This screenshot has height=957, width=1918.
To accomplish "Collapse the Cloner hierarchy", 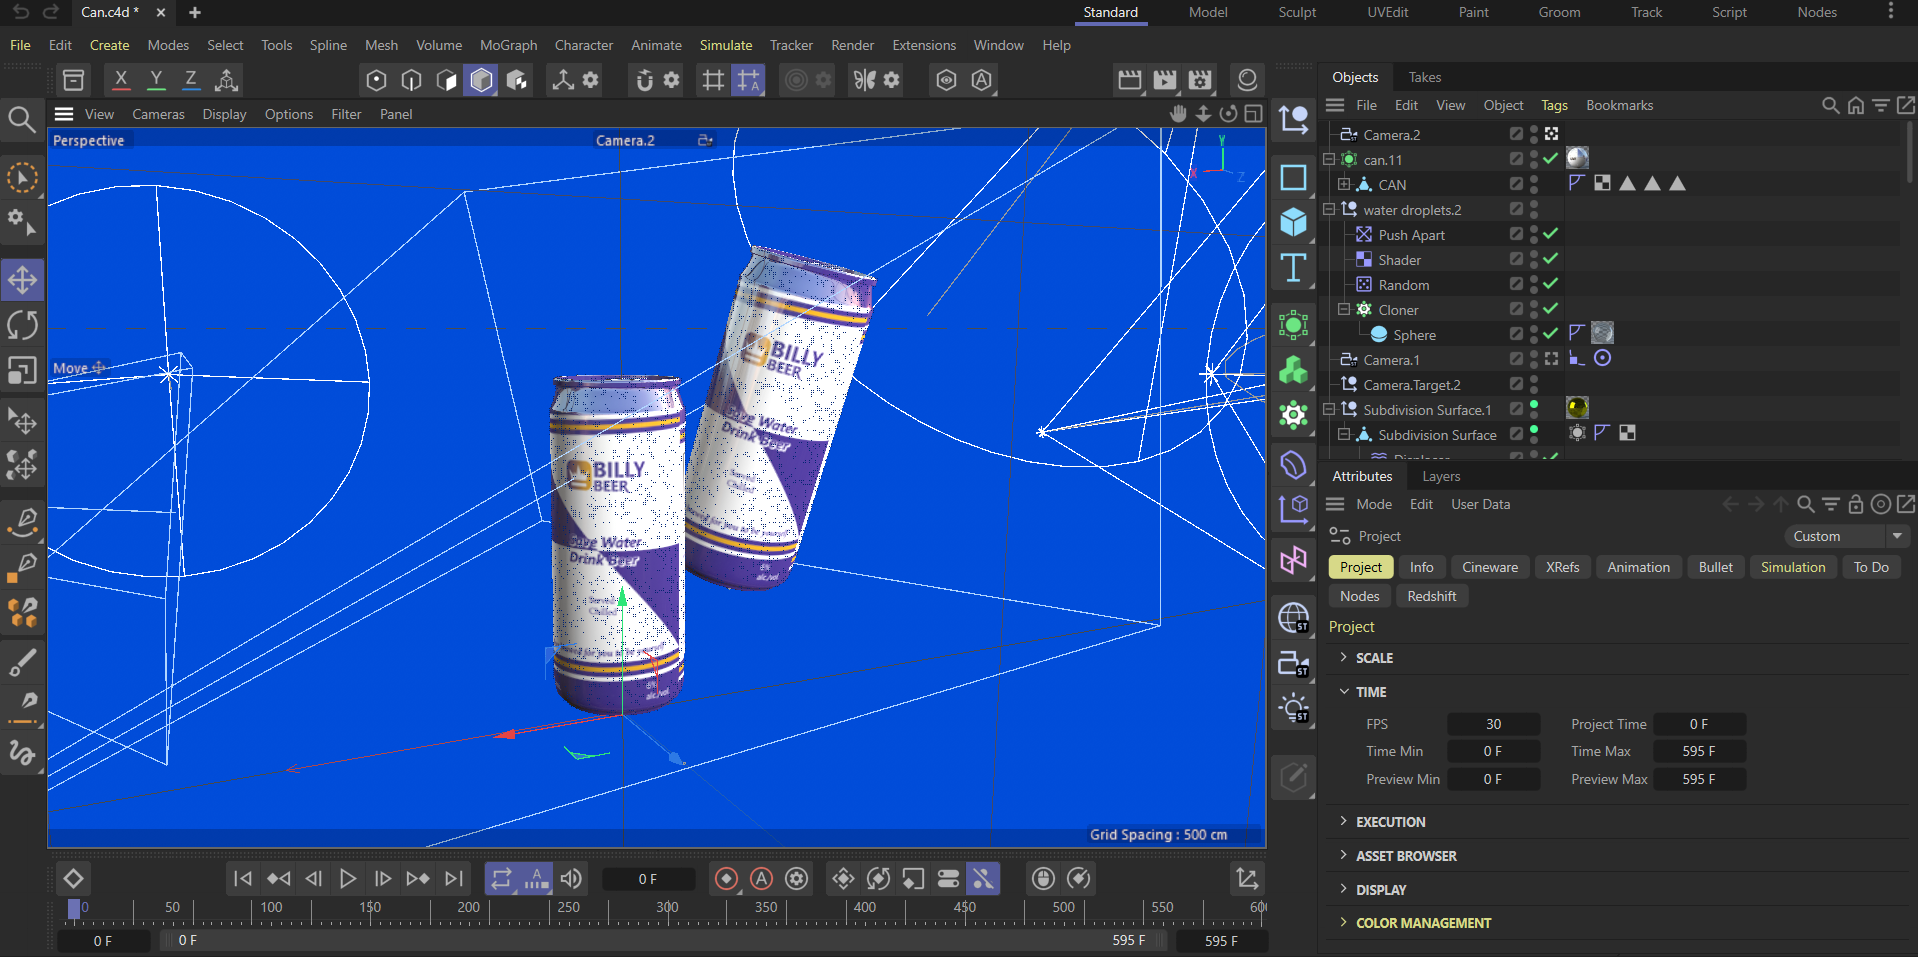I will tap(1344, 309).
